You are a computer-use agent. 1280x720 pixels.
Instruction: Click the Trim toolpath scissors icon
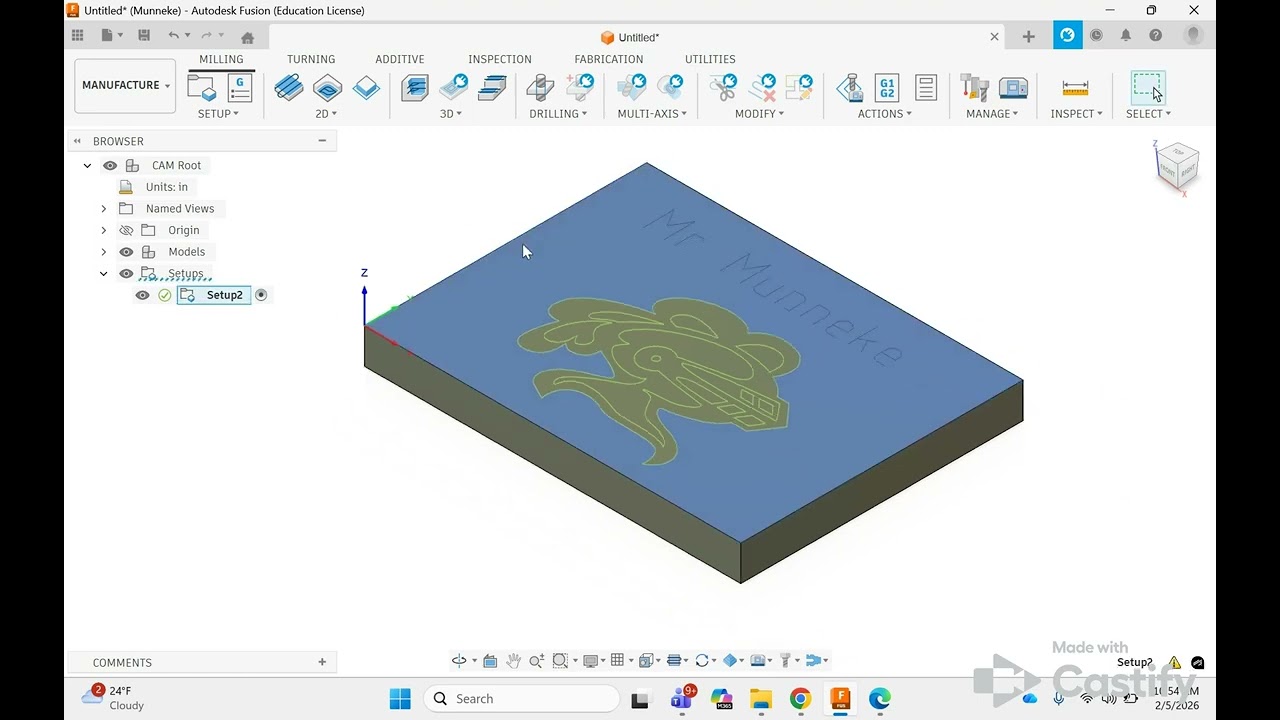point(723,88)
